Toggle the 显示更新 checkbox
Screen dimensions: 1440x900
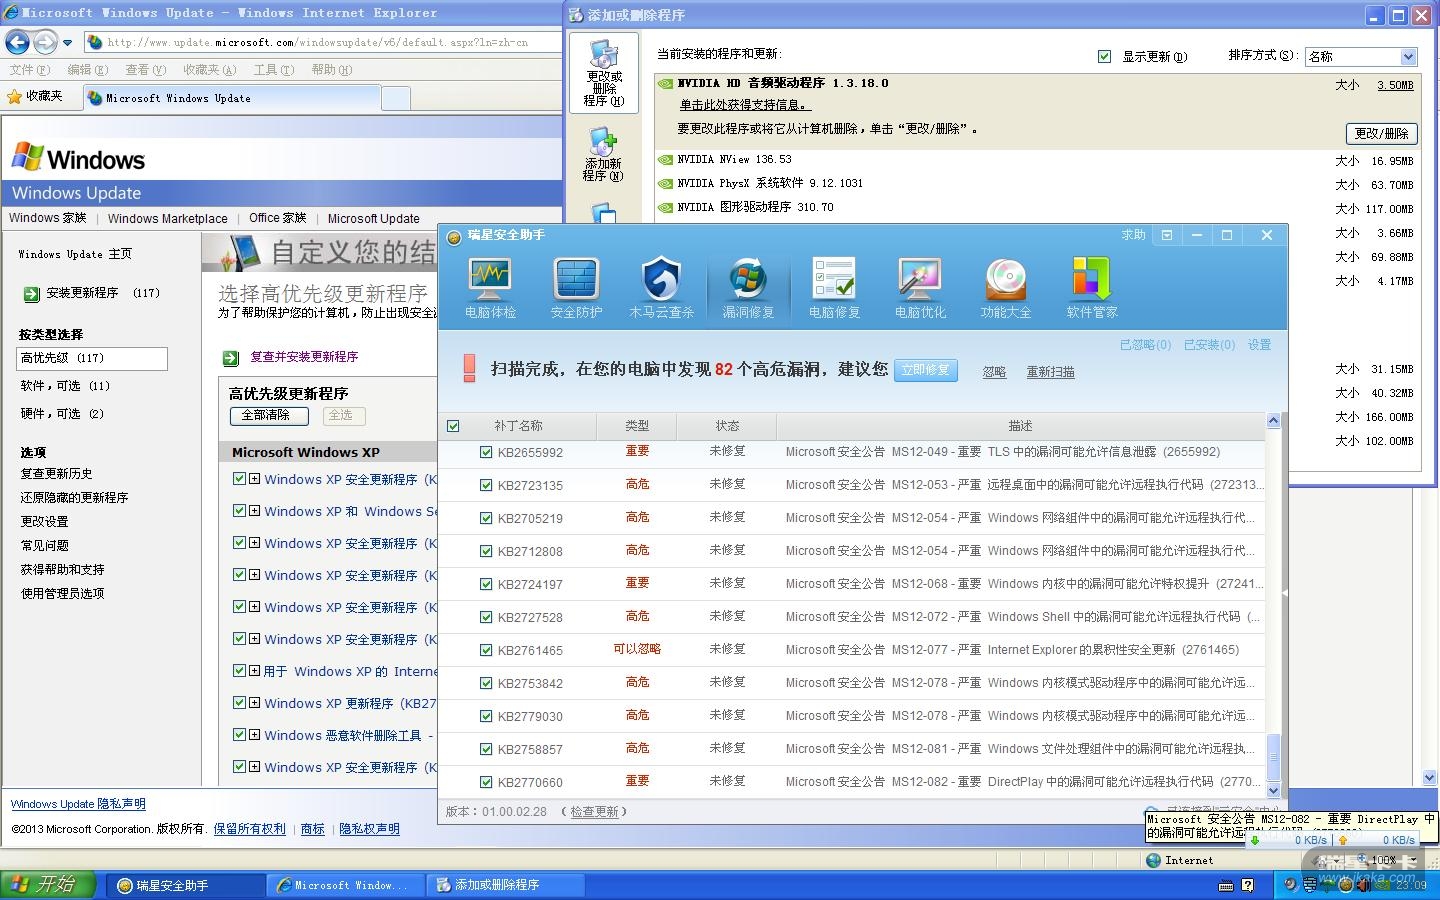point(1104,57)
